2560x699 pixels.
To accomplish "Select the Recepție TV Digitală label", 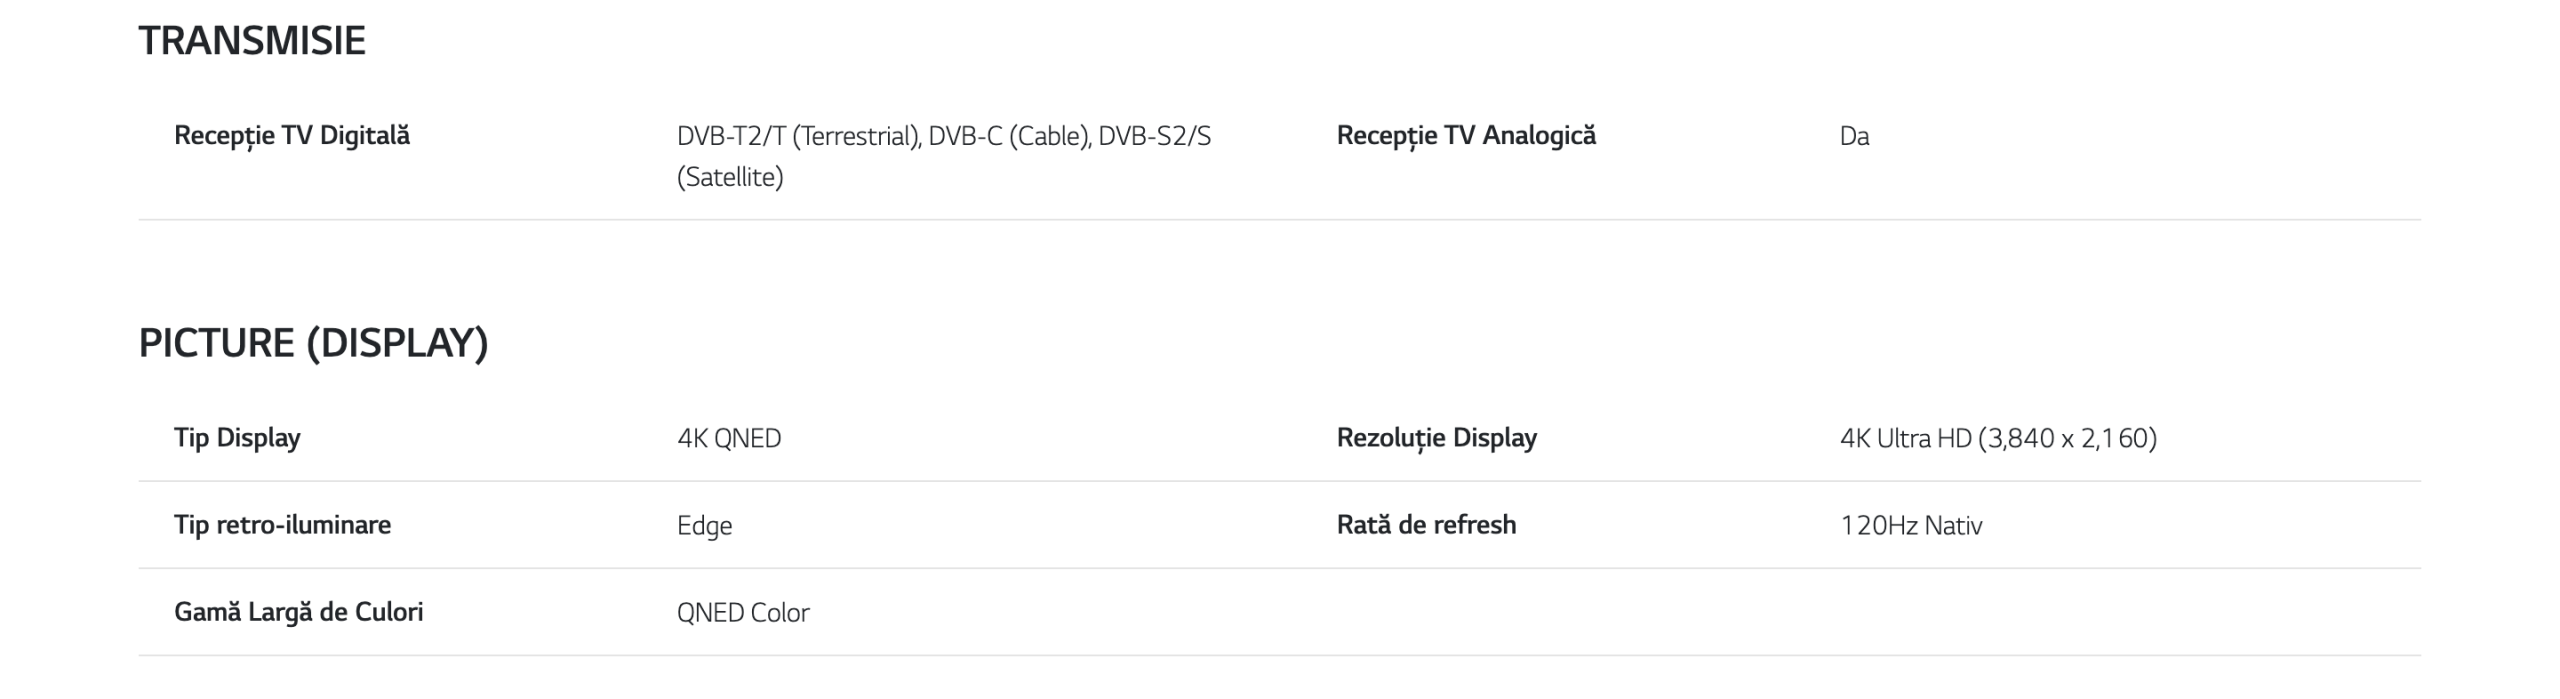I will pyautogui.click(x=292, y=136).
